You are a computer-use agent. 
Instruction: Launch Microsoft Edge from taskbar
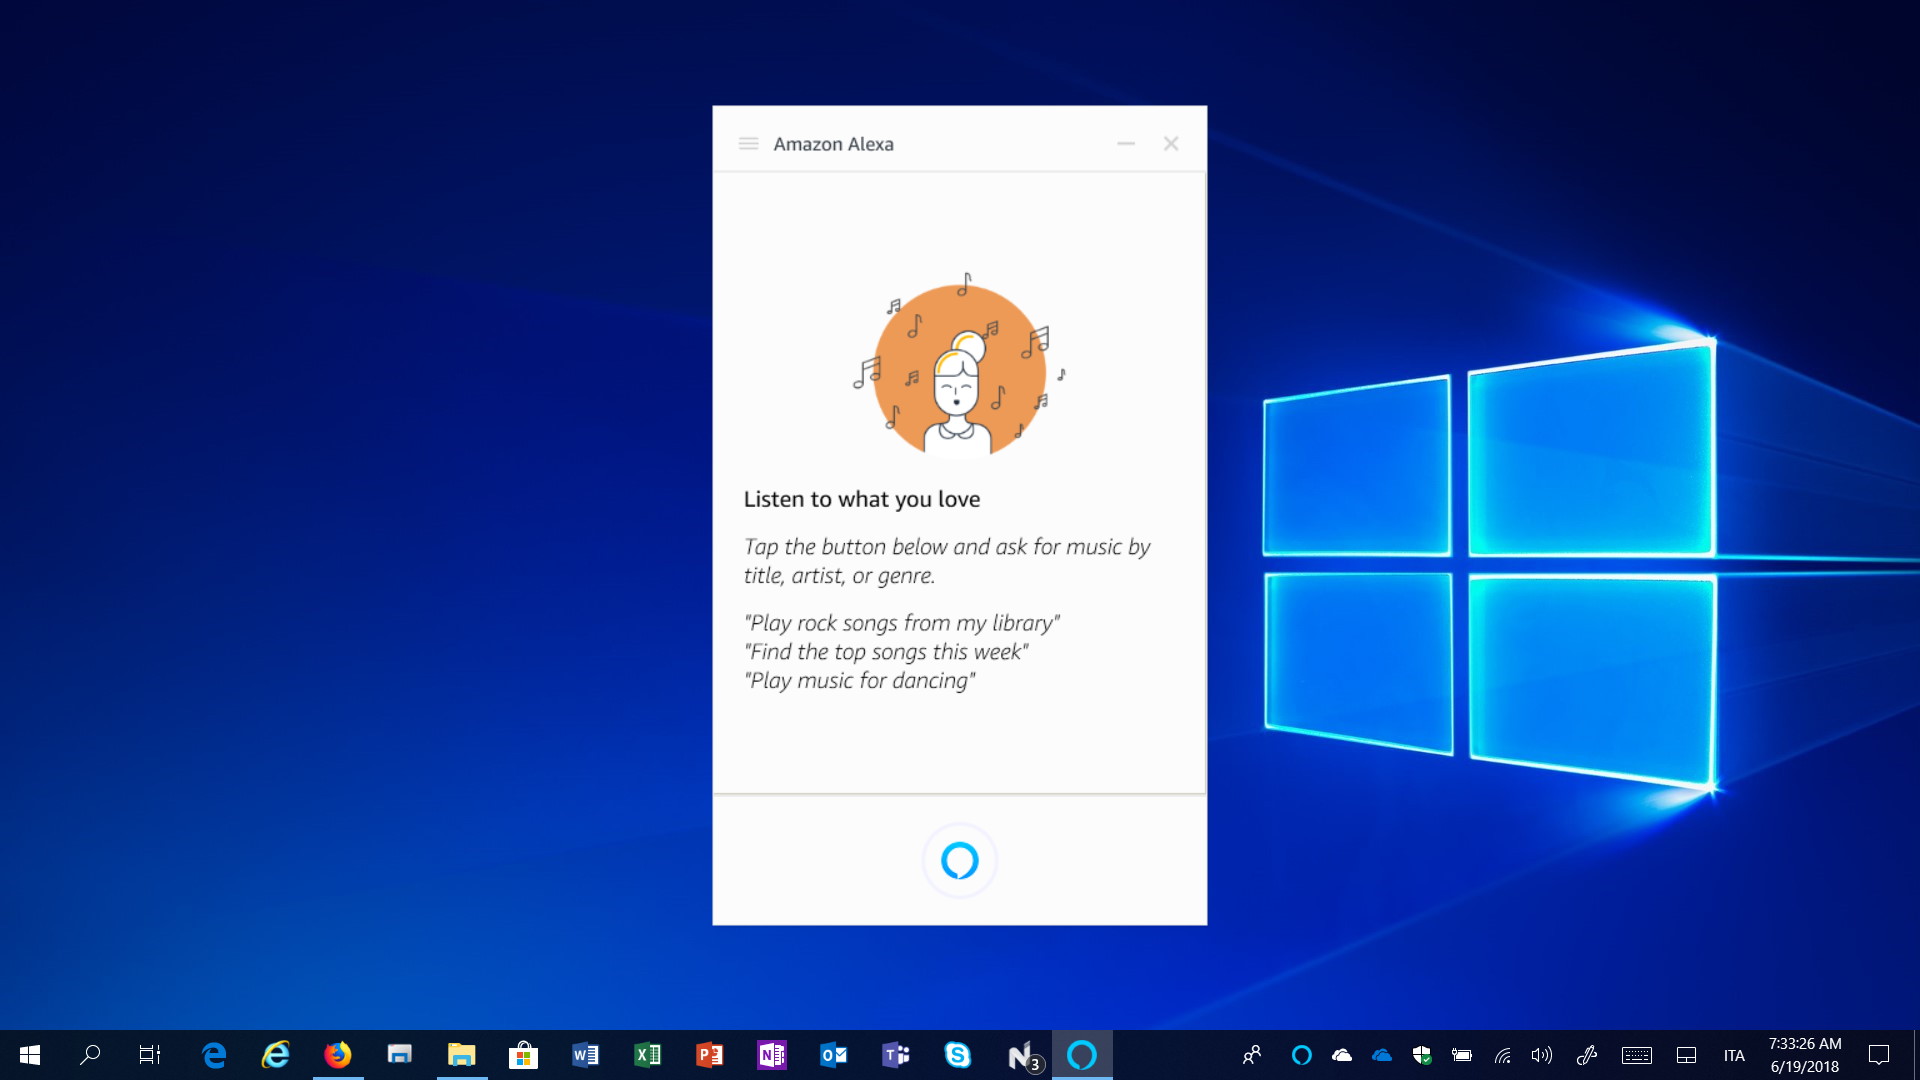click(214, 1055)
